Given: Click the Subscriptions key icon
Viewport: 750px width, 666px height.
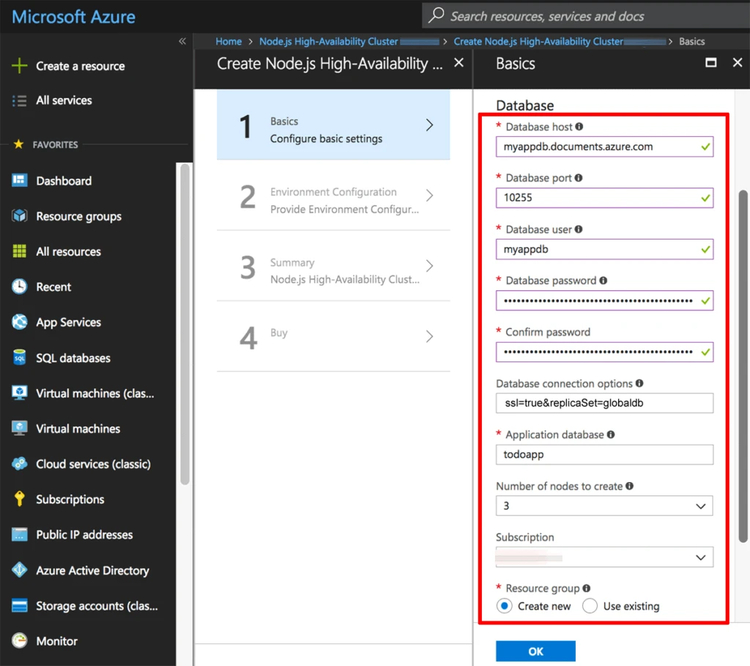Looking at the screenshot, I should (x=19, y=499).
